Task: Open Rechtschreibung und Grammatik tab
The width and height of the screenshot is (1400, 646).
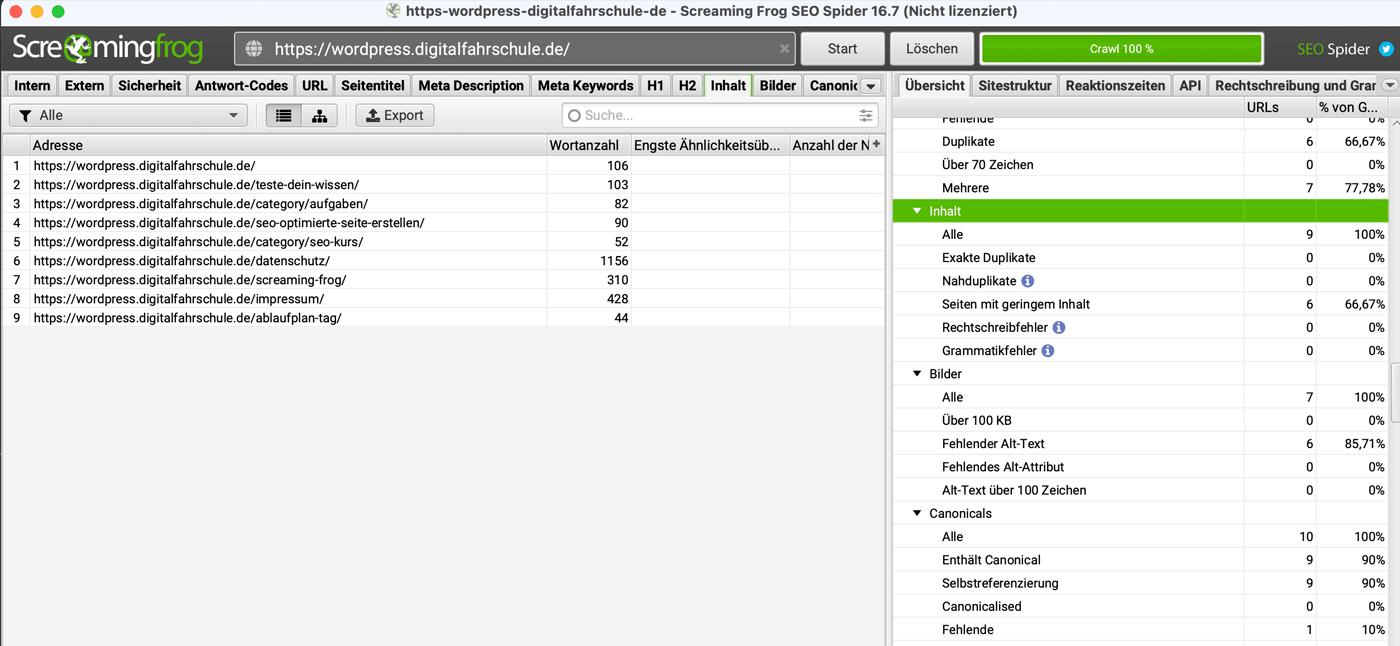Action: [x=1294, y=85]
